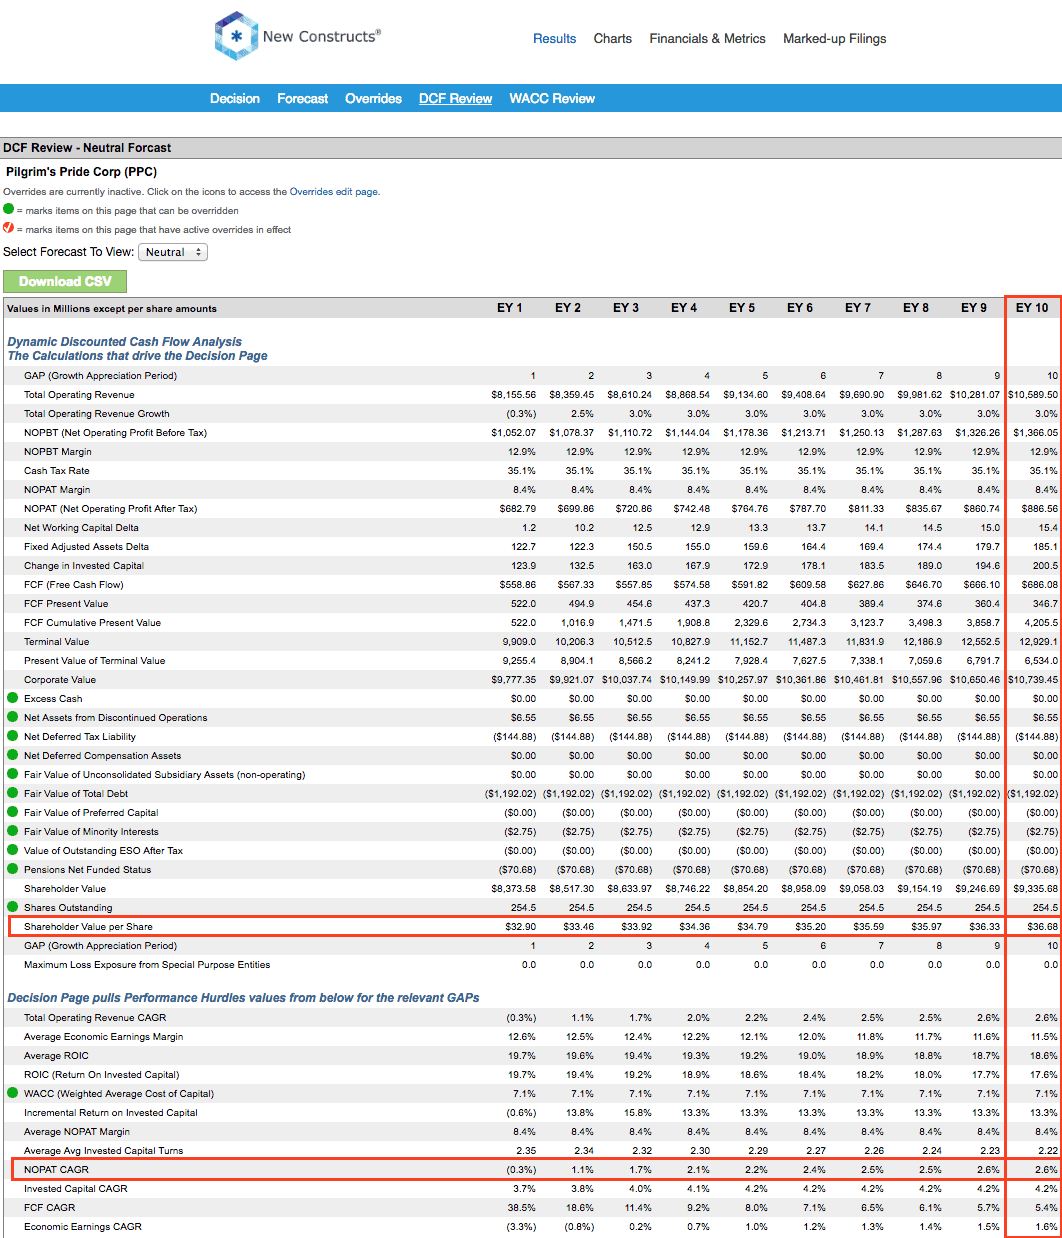Image resolution: width=1062 pixels, height=1238 pixels.
Task: Click the override dot beside Excess Cash
Action: click(13, 698)
